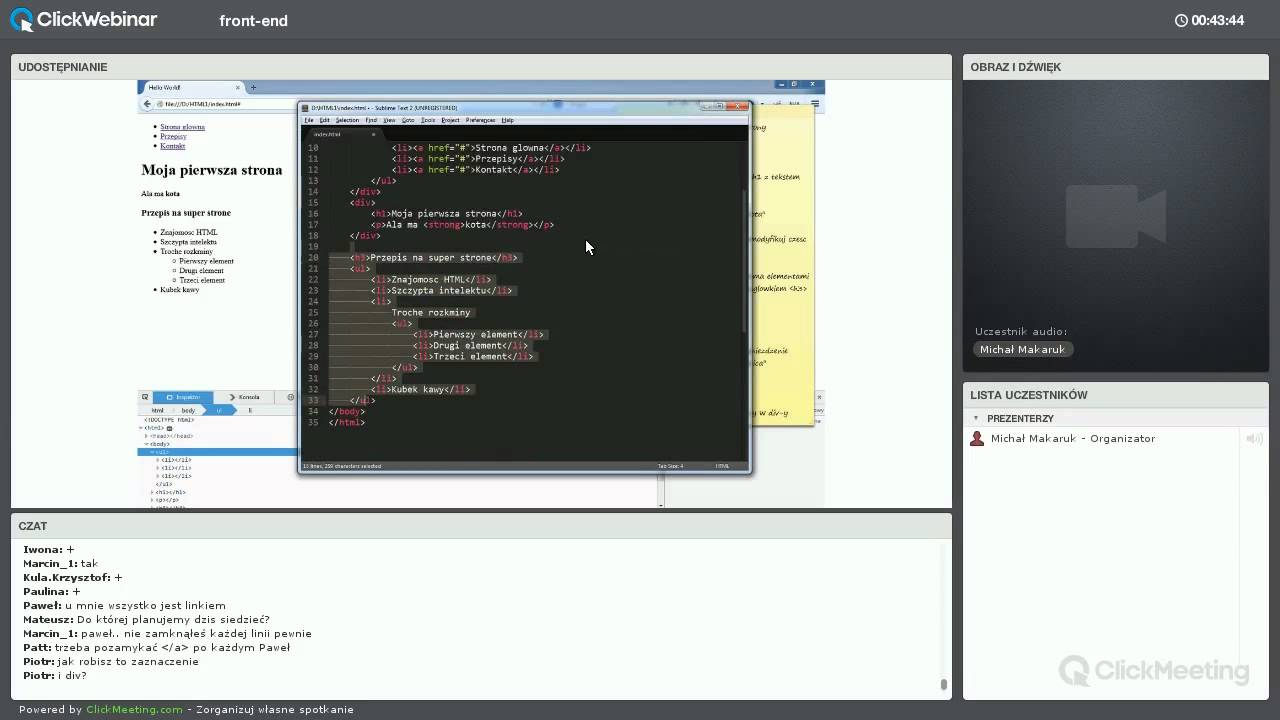Click the Sublime Text vertical scrollbar
This screenshot has height=720, width=1280.
[744, 260]
